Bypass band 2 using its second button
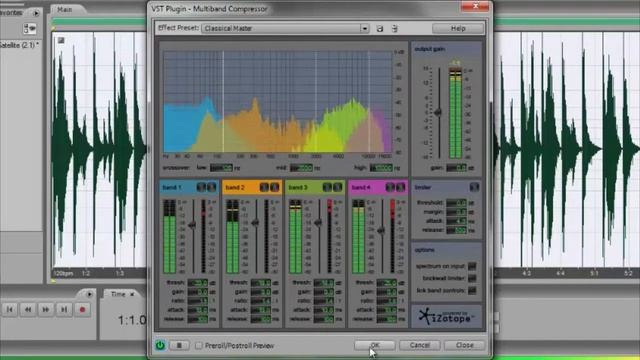Screen dimensions: 640x360 coord(274,187)
